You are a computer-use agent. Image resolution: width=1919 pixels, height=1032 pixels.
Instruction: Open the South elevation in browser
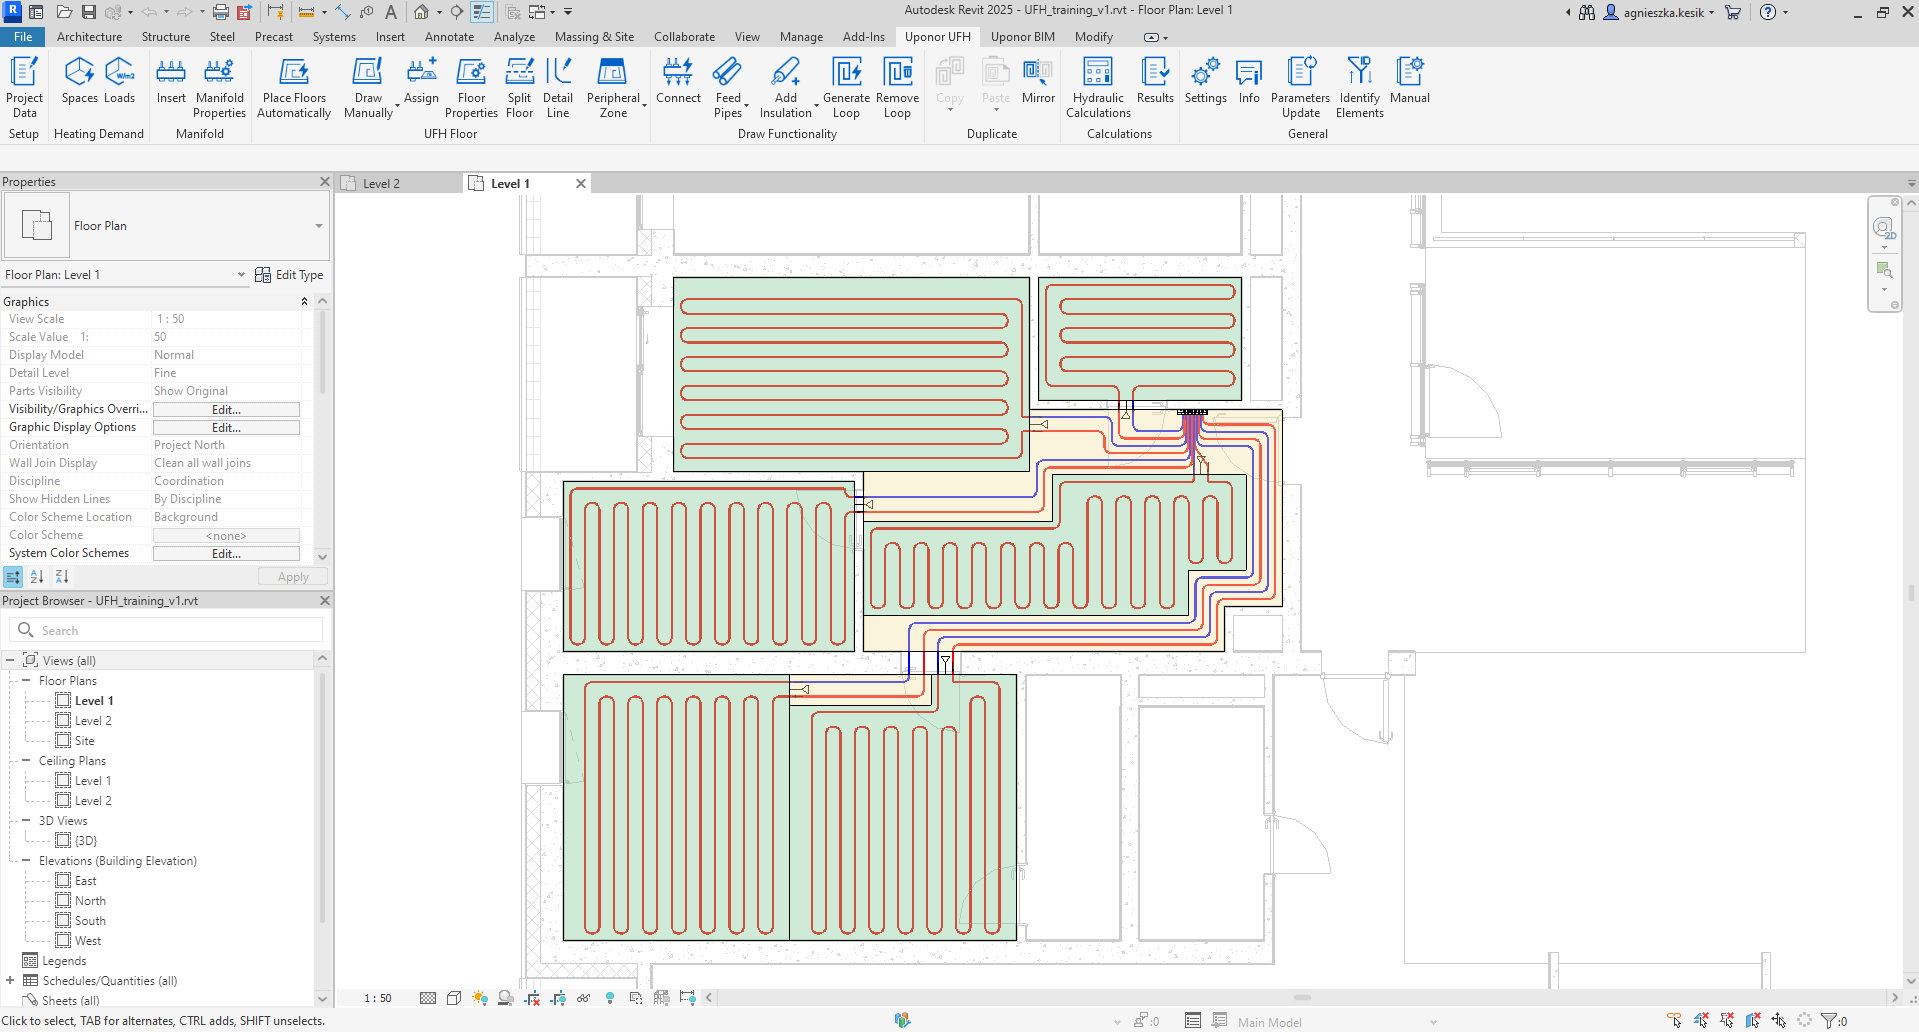point(90,921)
